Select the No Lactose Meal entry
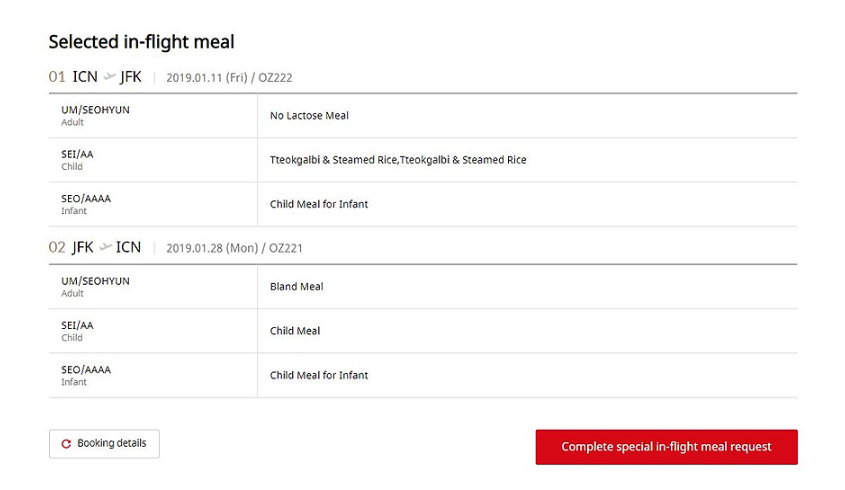Screen dimensions: 845x490 pos(309,116)
